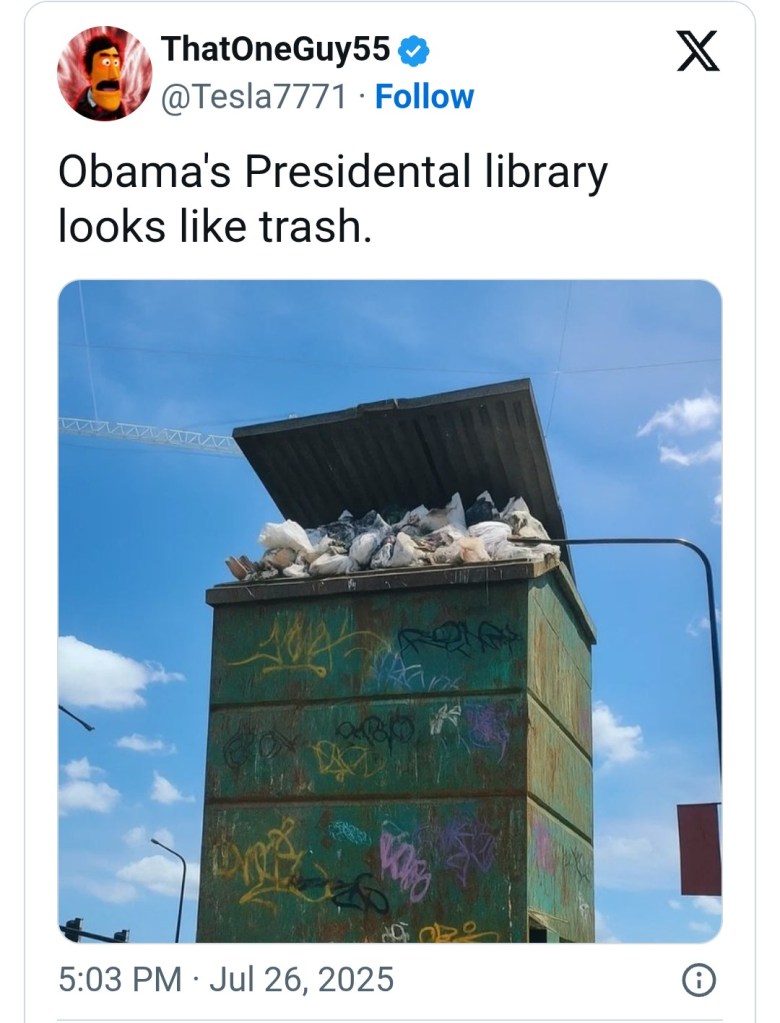Click the construction crane arm in photo
This screenshot has height=1023, width=780.
coord(150,434)
